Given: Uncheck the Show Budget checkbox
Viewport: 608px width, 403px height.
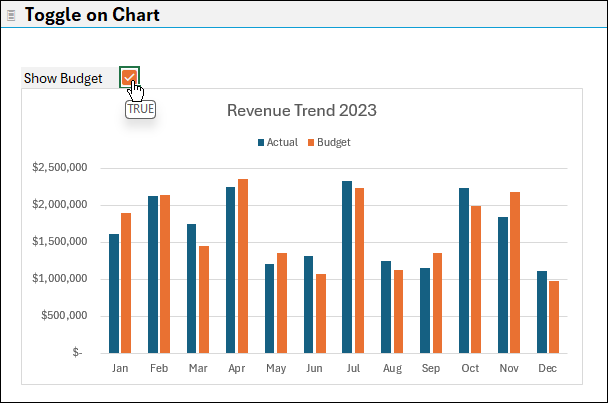Looking at the screenshot, I should [129, 78].
